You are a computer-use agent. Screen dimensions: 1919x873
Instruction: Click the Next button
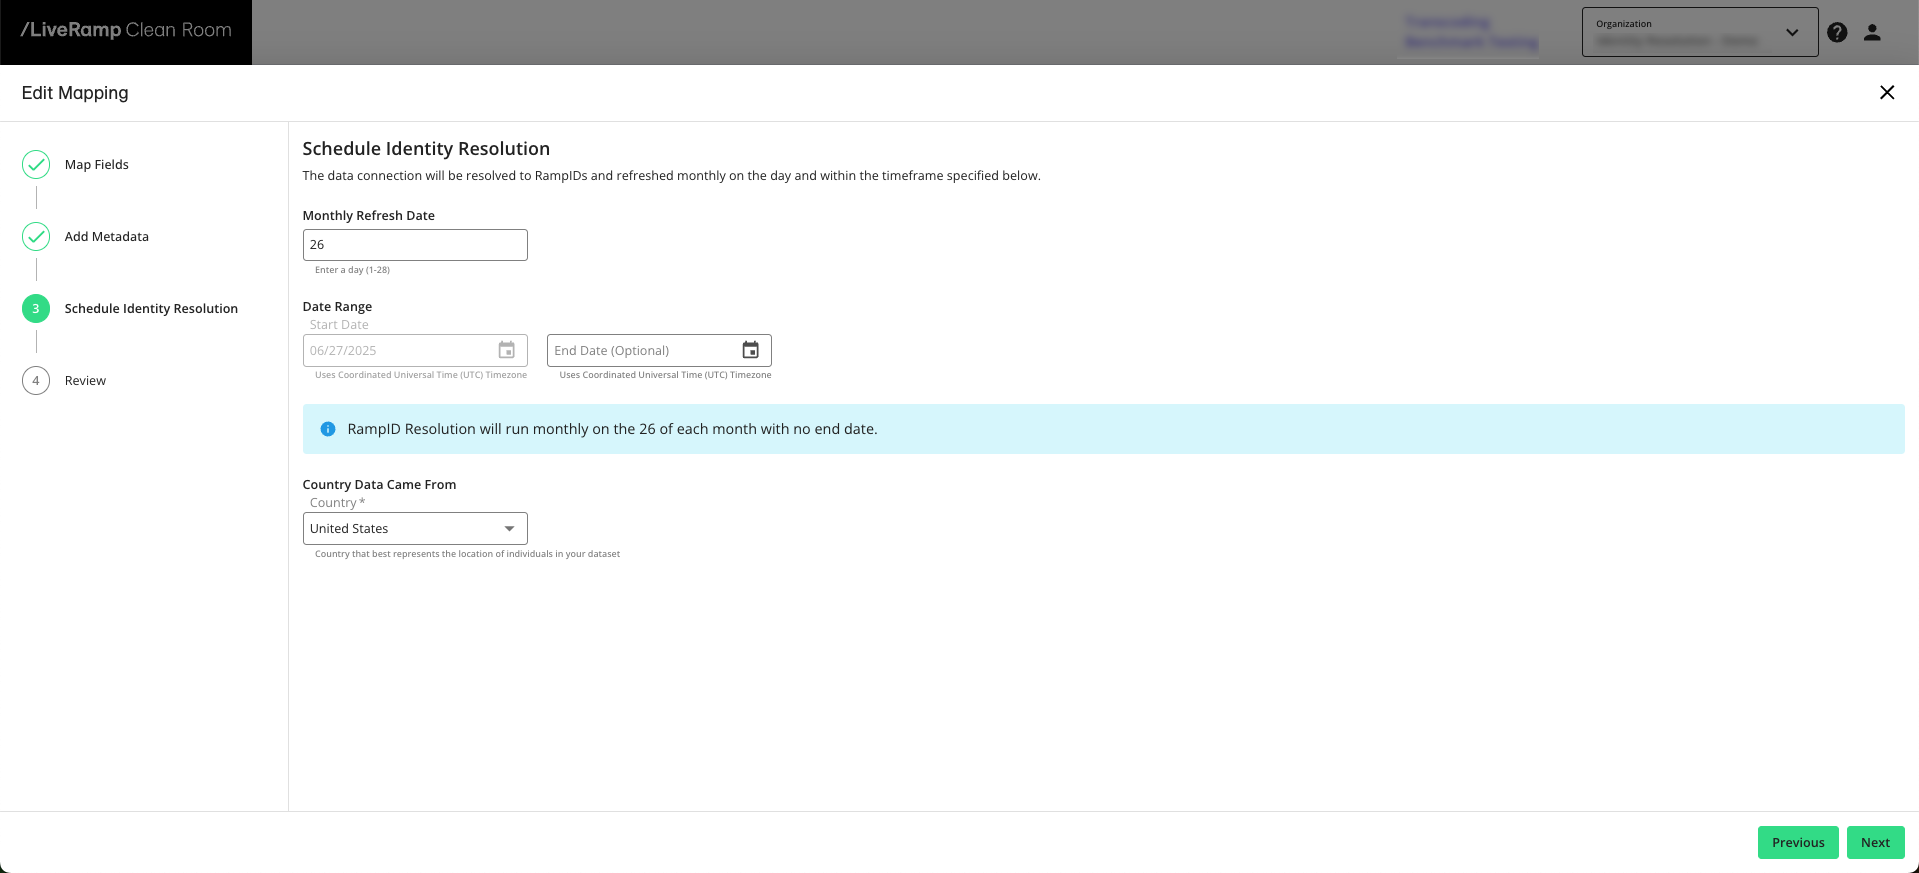pos(1875,842)
